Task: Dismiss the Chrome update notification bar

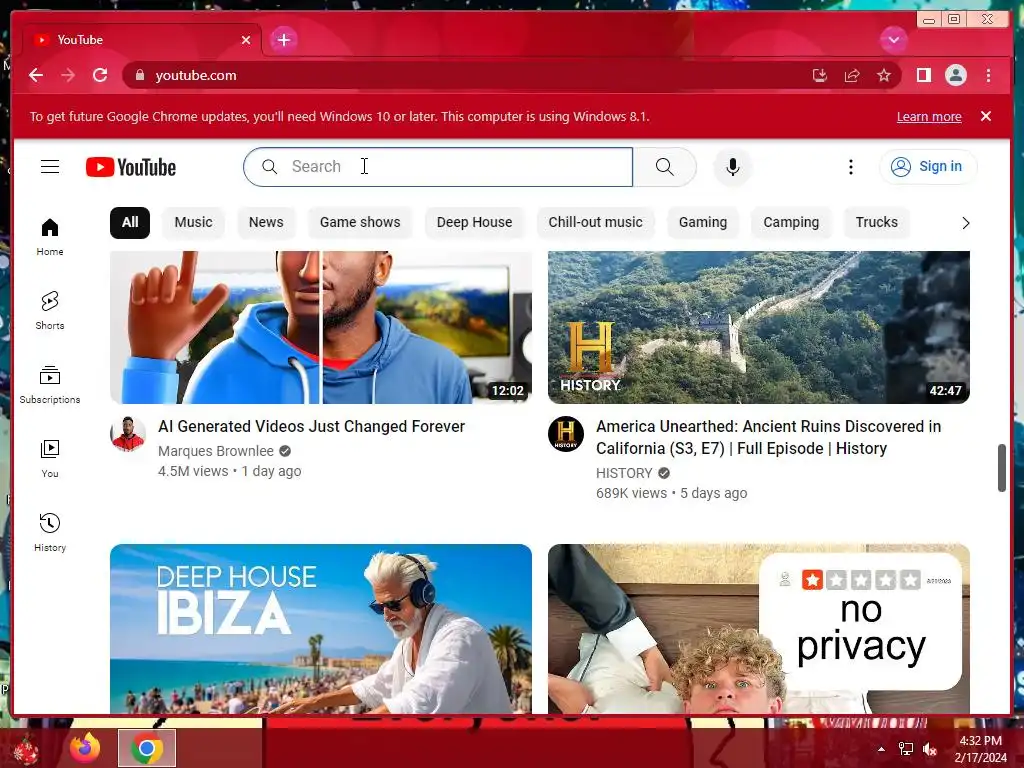Action: [x=985, y=116]
